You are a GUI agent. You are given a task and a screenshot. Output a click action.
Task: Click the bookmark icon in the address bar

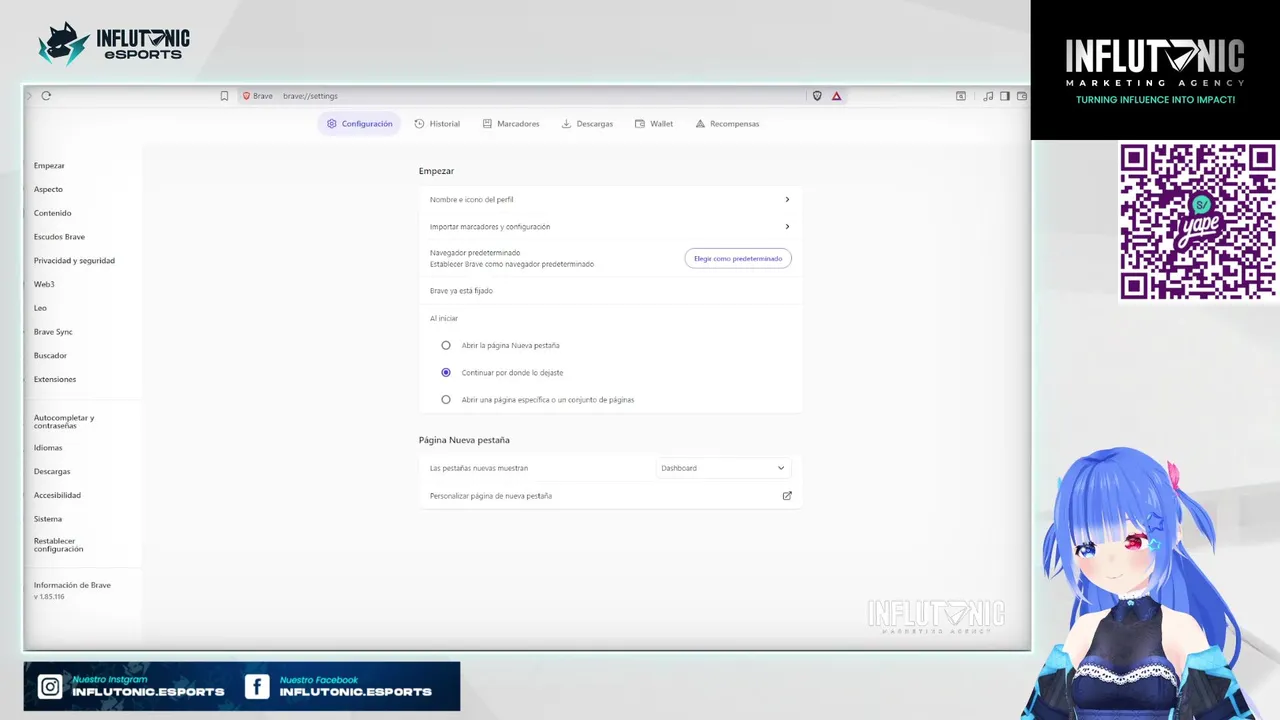pos(224,96)
